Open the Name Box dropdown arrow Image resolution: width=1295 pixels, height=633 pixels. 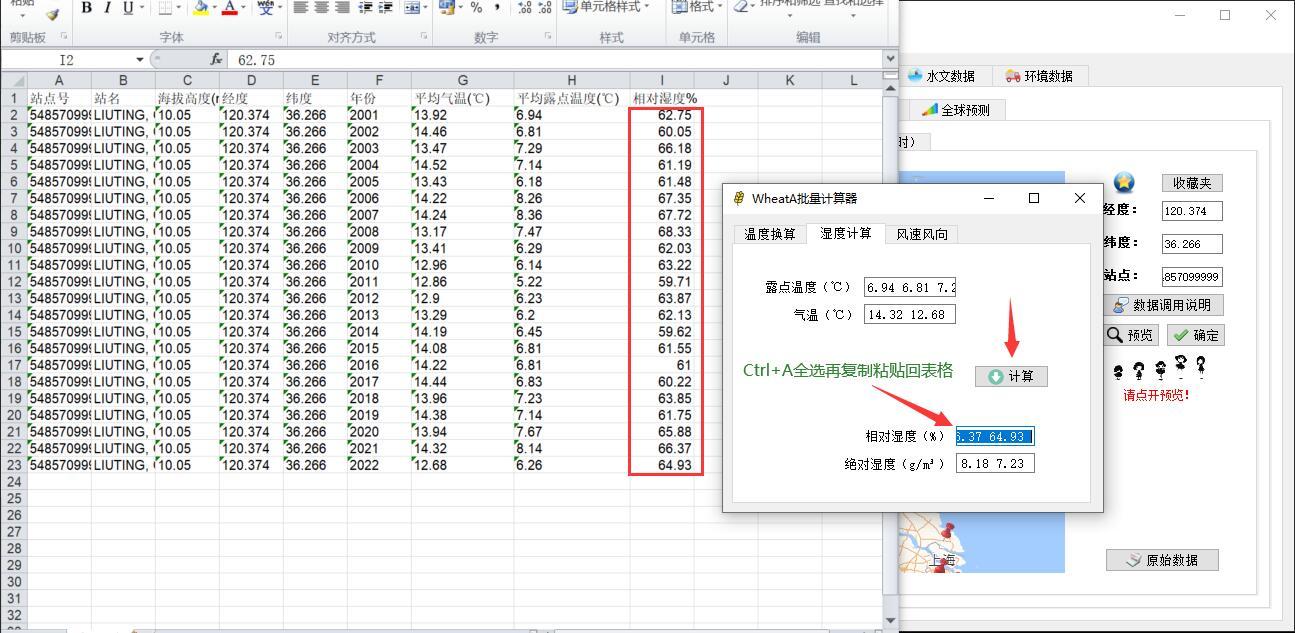[140, 60]
